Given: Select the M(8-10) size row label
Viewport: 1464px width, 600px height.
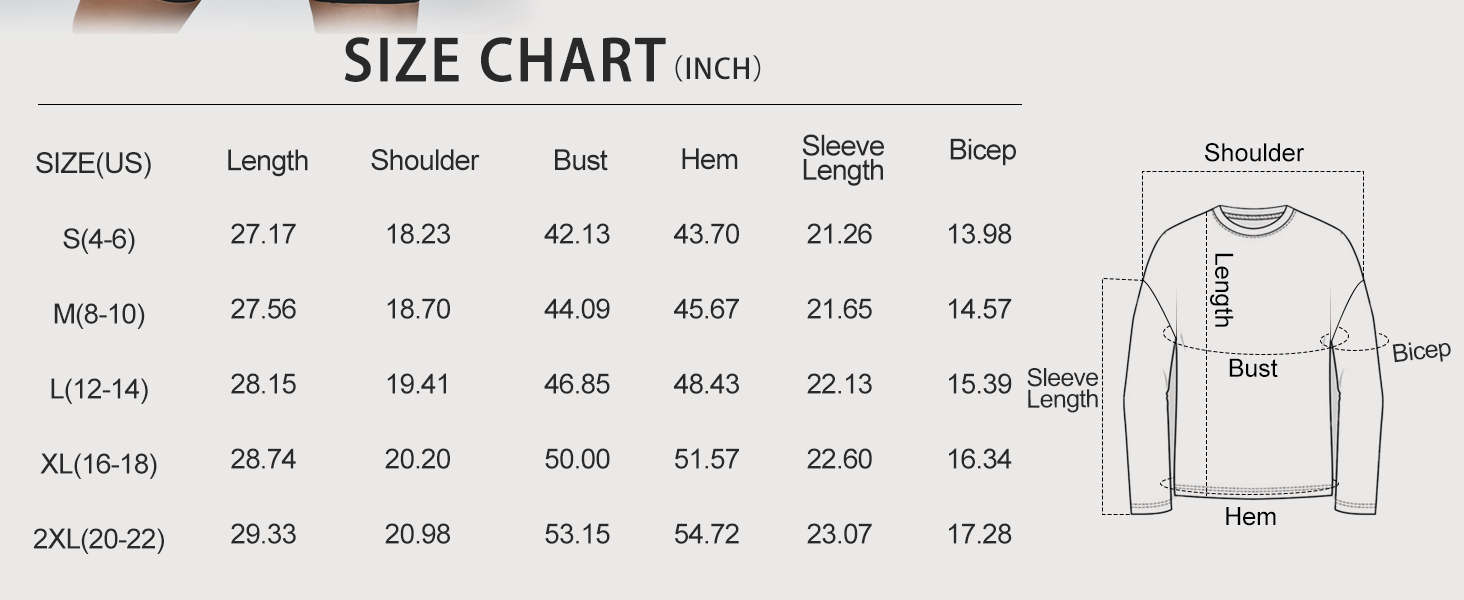Looking at the screenshot, I should [x=99, y=315].
